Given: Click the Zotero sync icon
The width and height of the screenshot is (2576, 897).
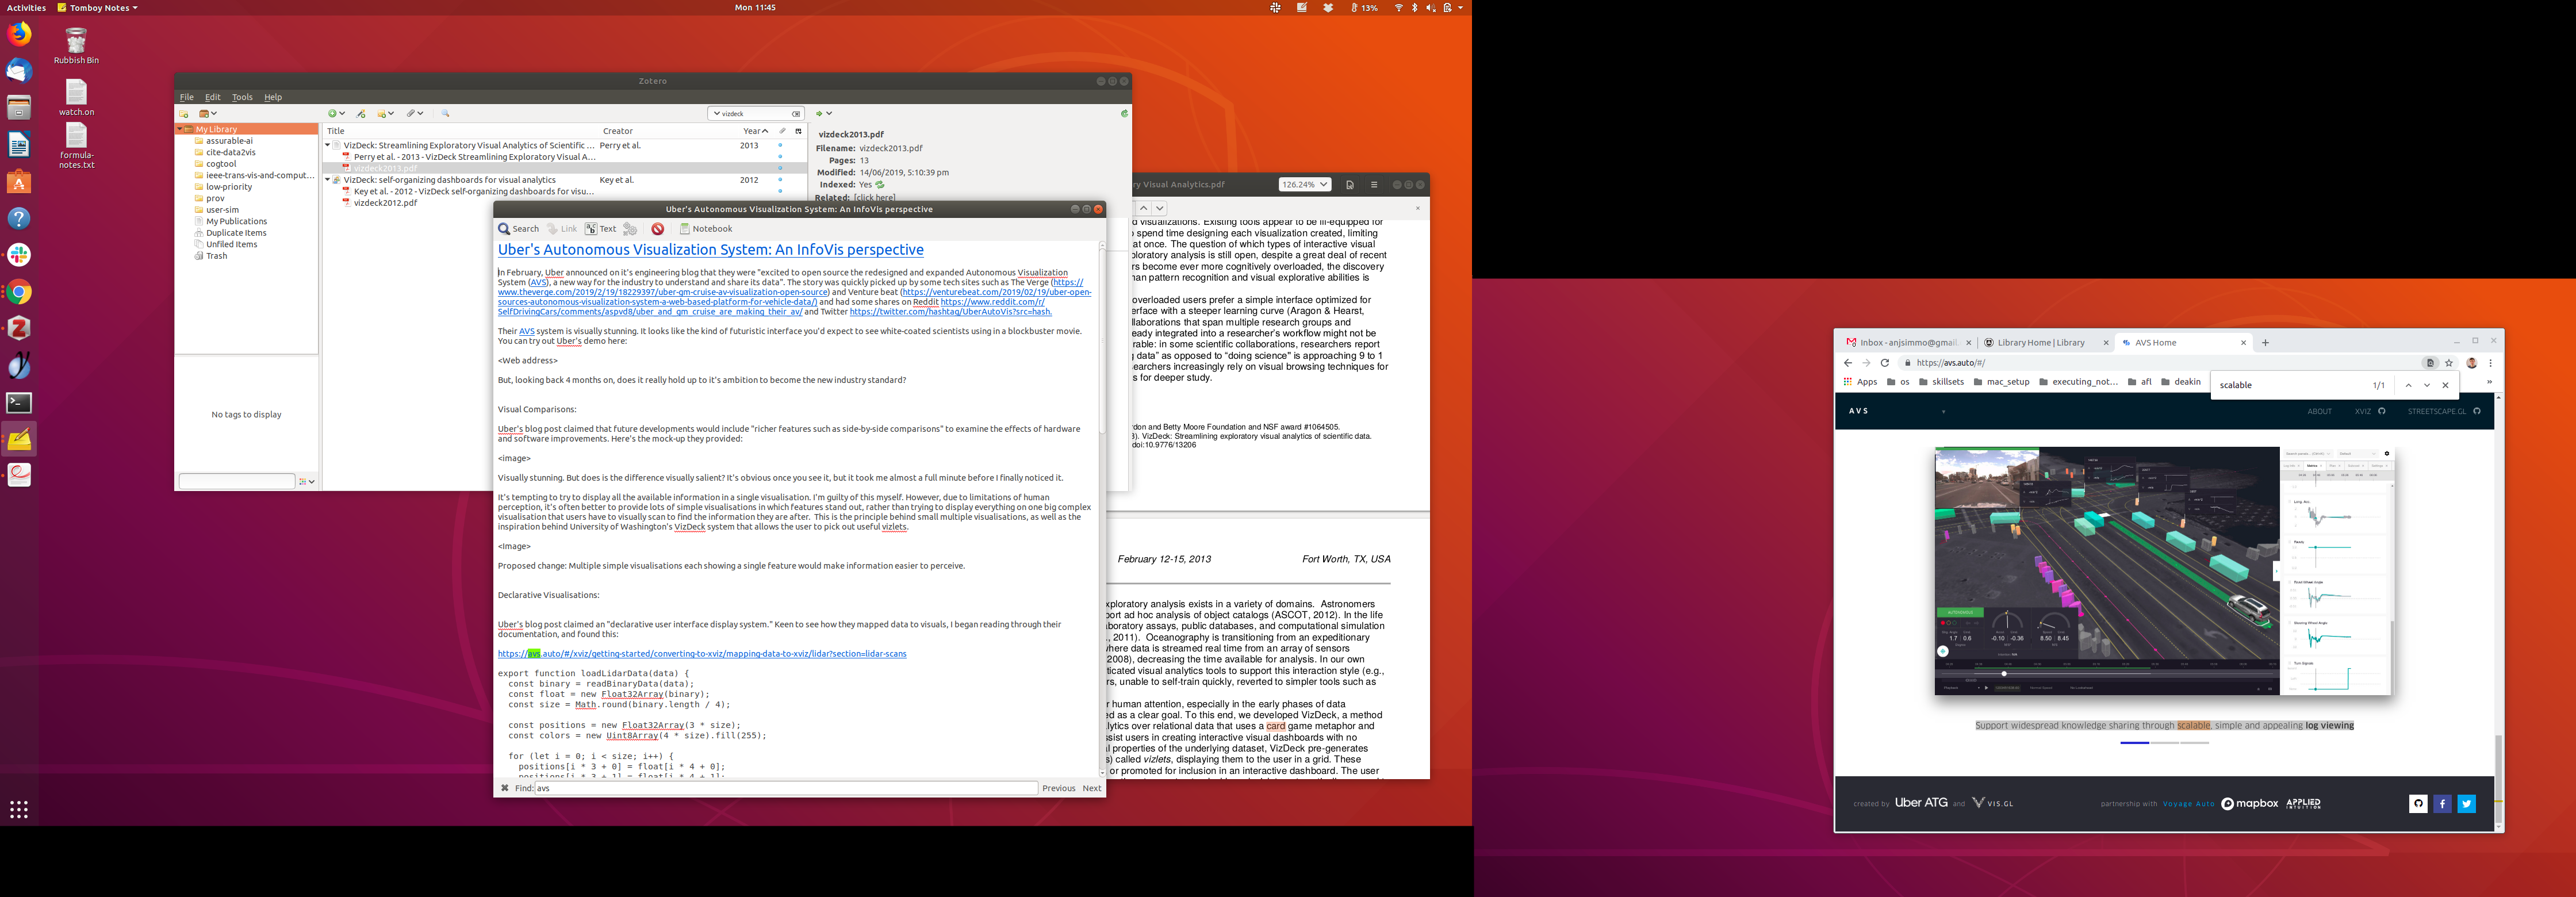Looking at the screenshot, I should [1124, 114].
